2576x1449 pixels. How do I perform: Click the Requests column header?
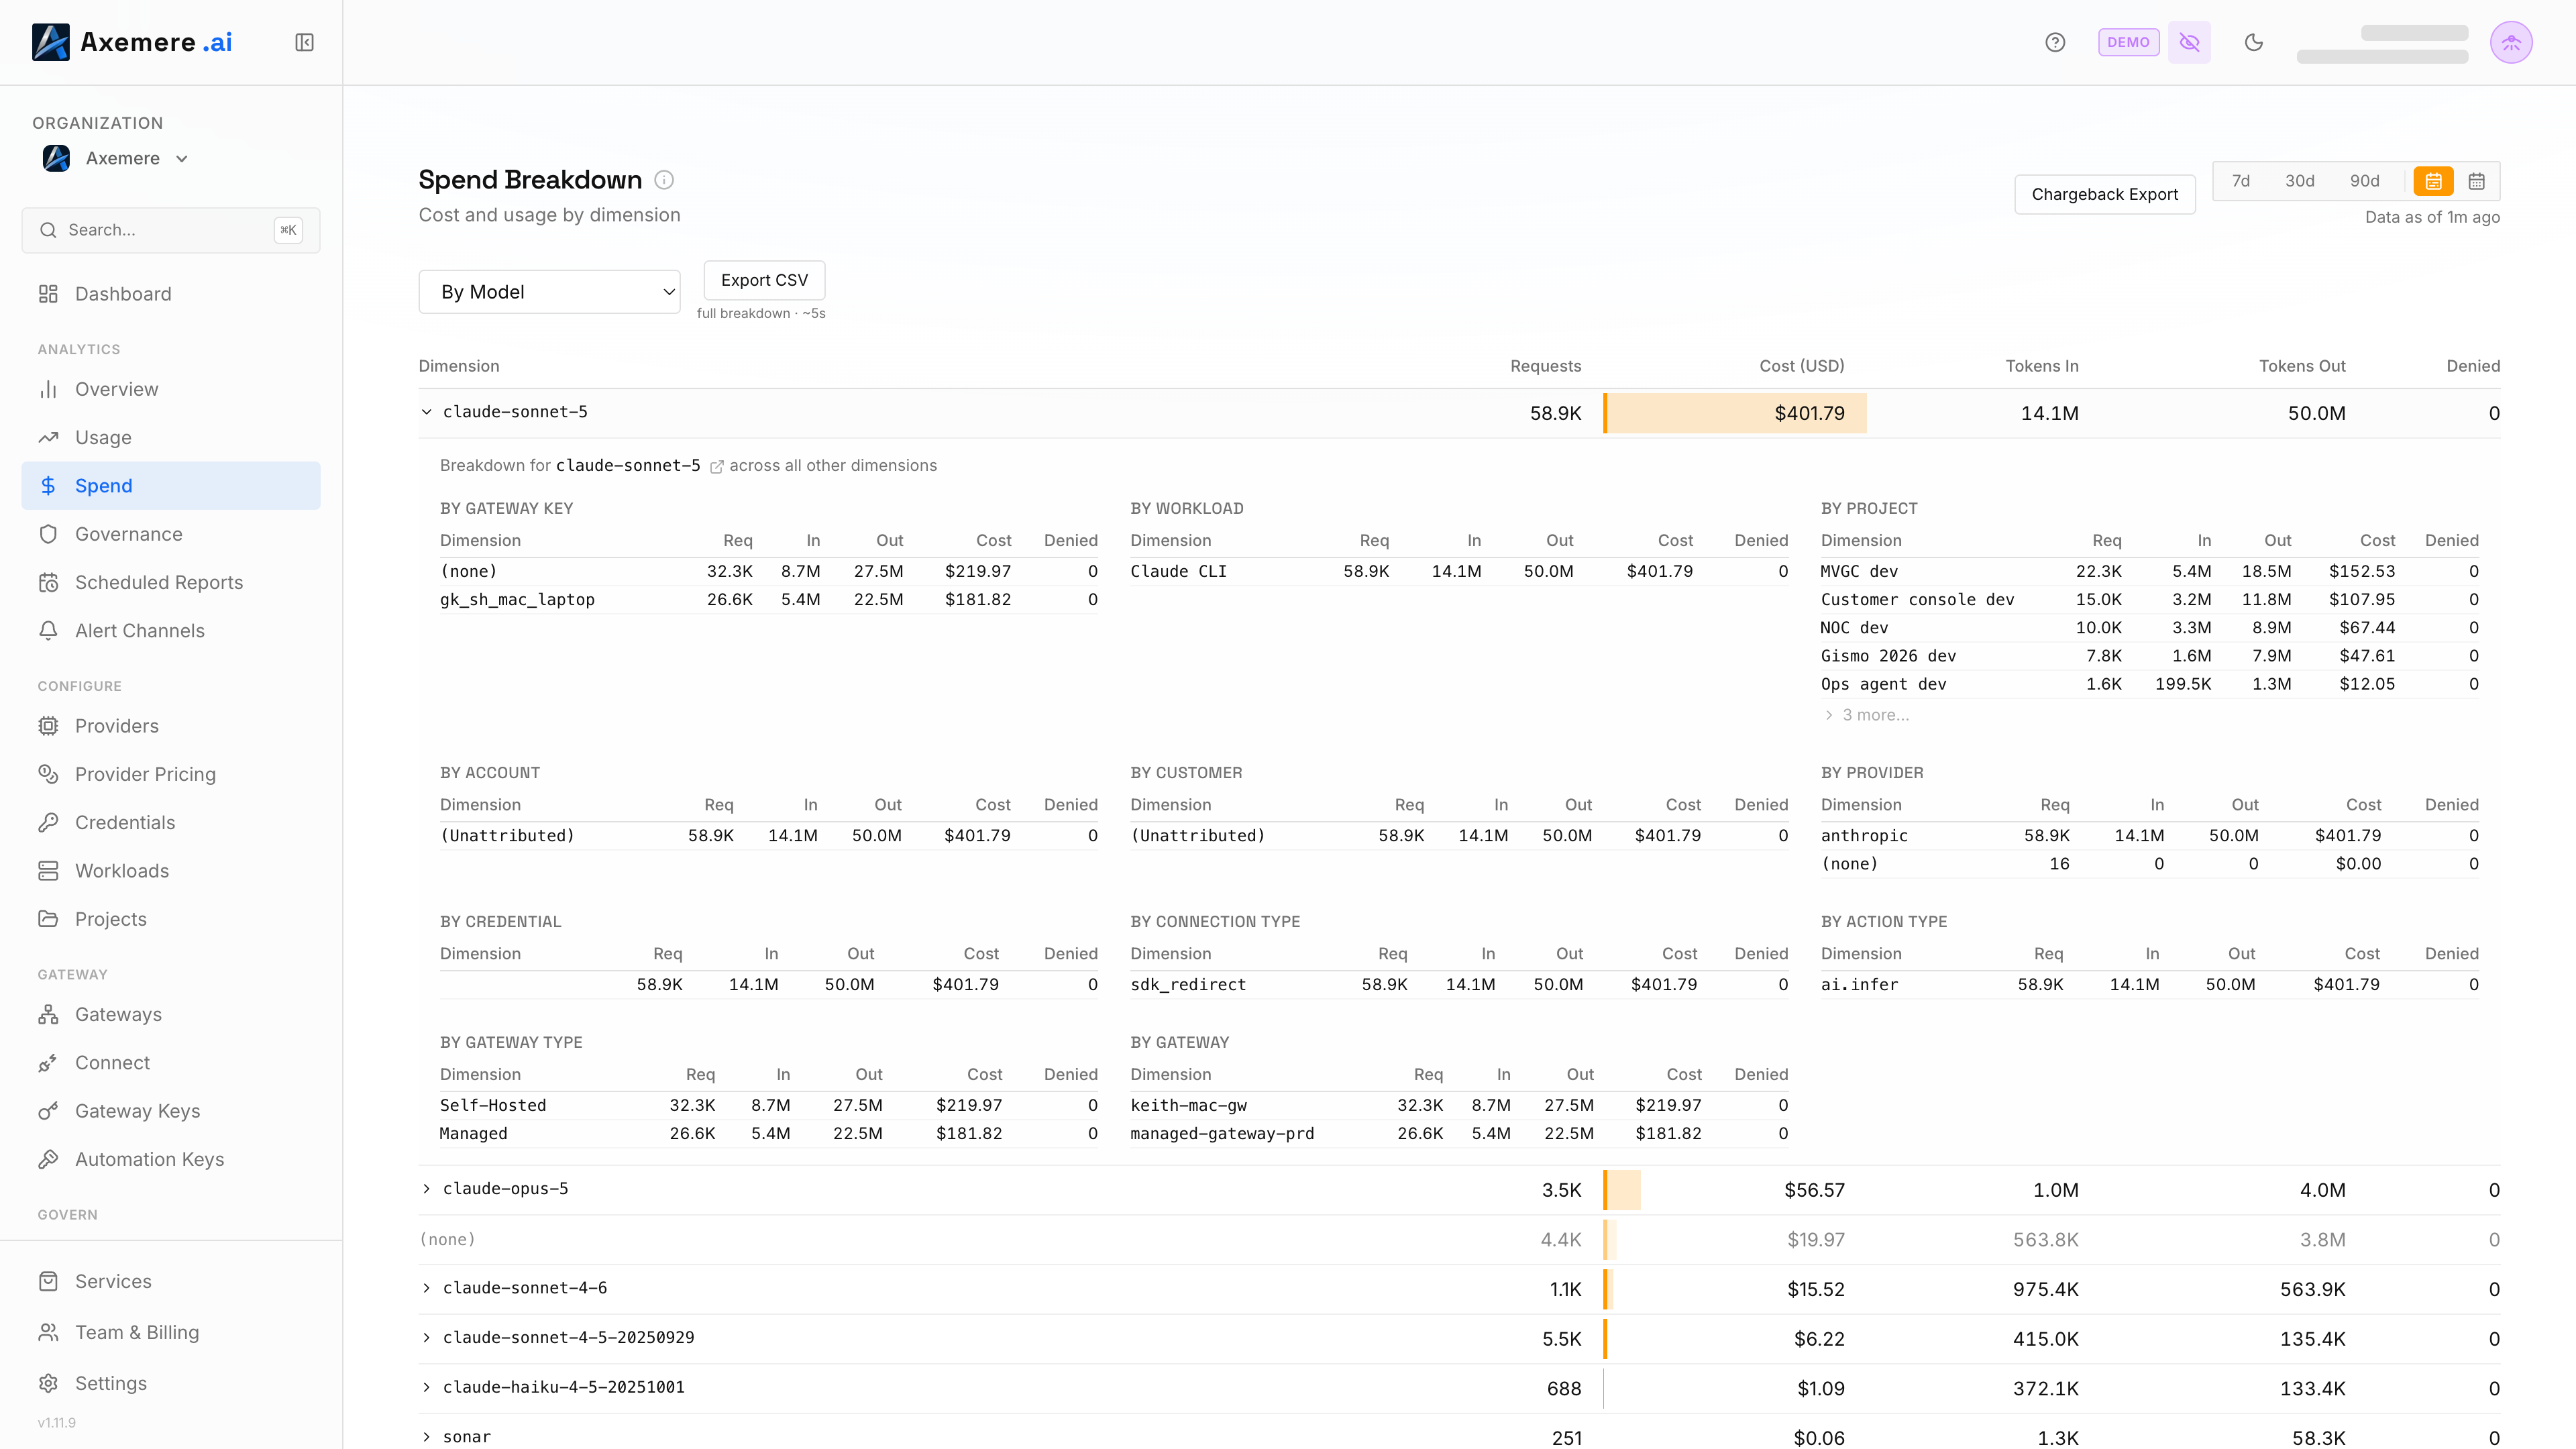(x=1545, y=366)
